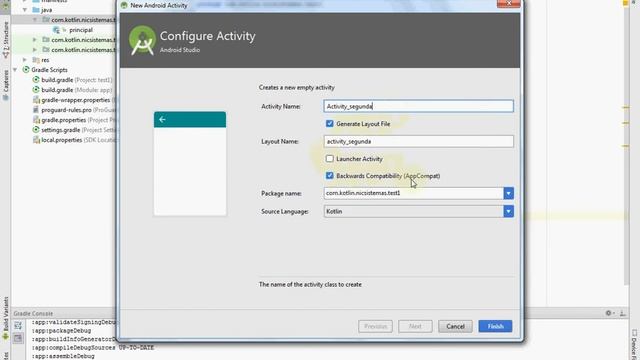Click the disabled Previous button
The width and height of the screenshot is (640, 360).
tap(376, 326)
